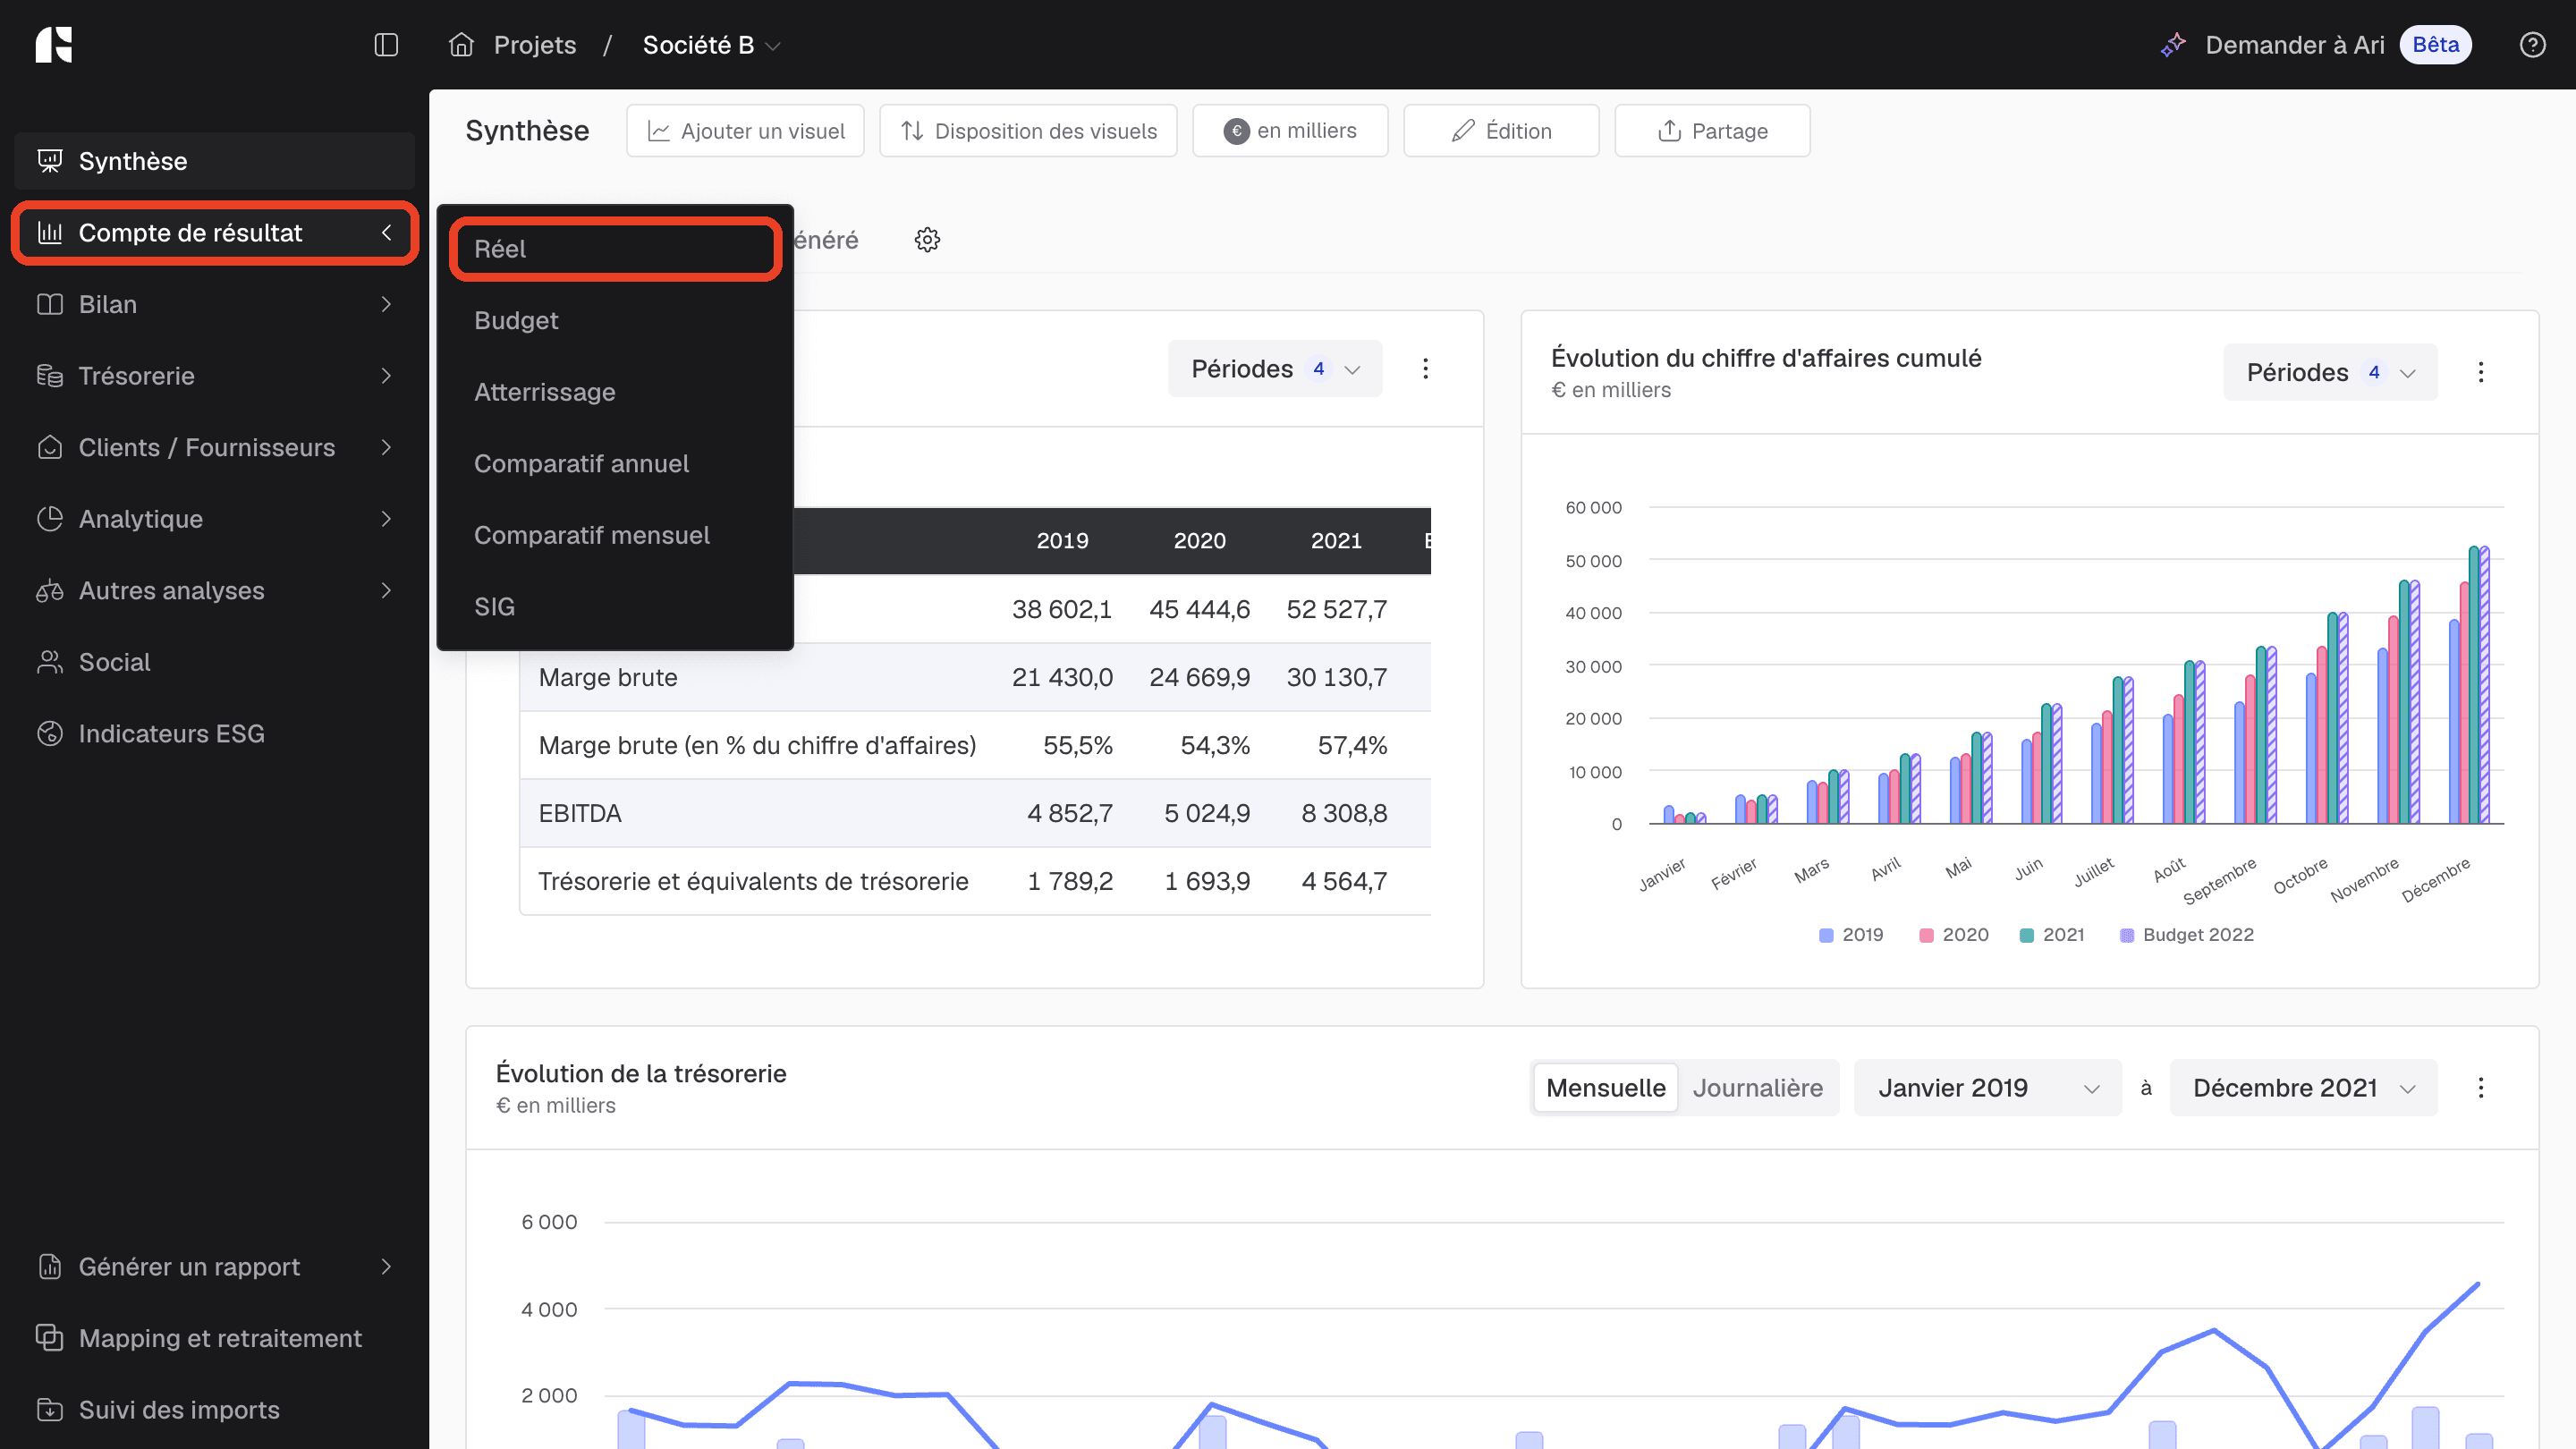This screenshot has height=1449, width=2576.
Task: Open the Société B project dropdown
Action: (711, 45)
